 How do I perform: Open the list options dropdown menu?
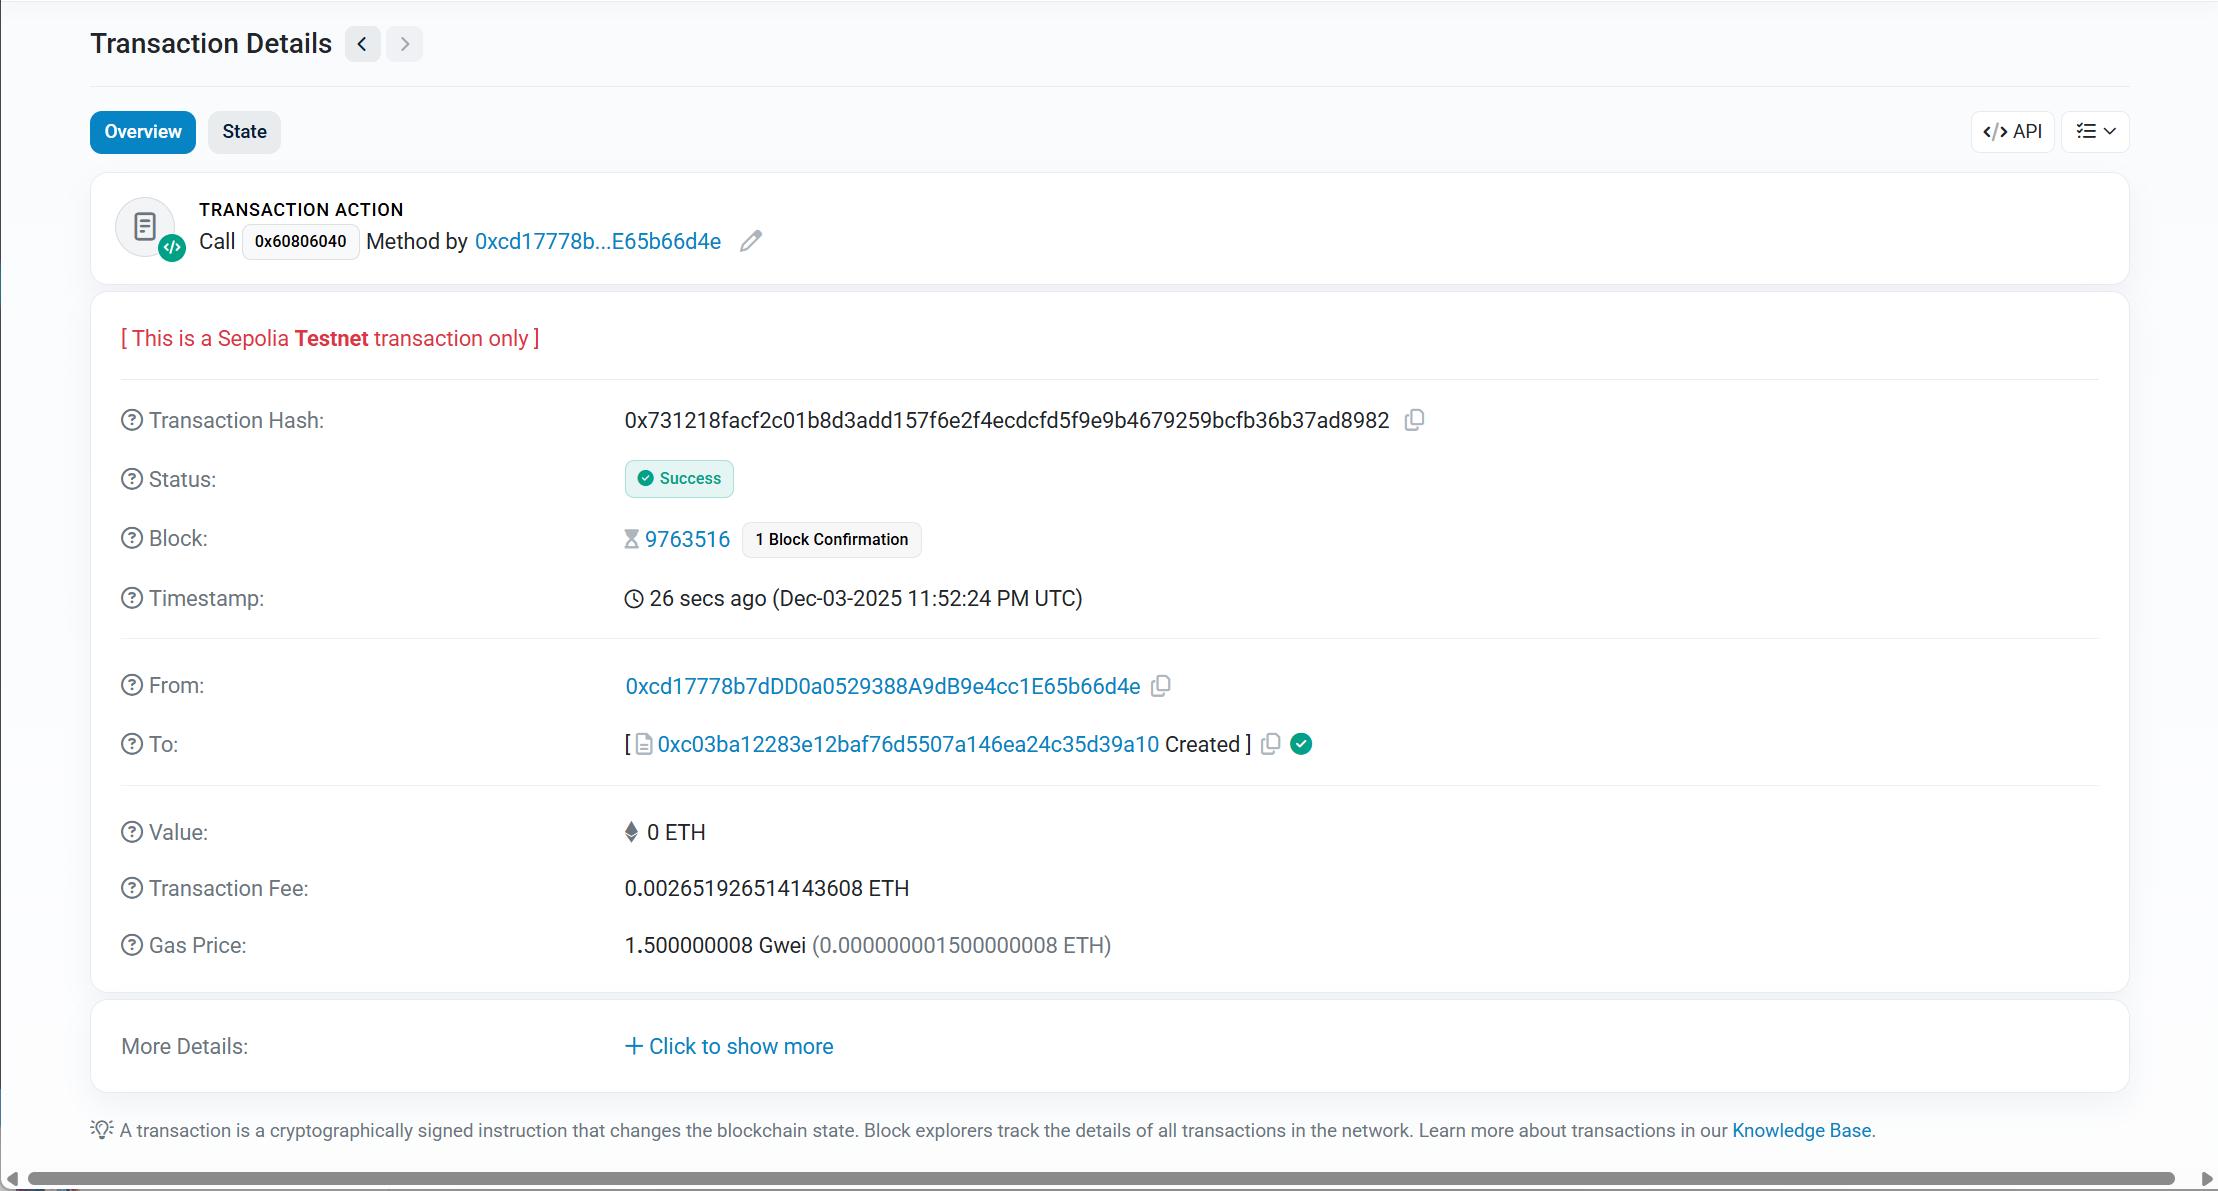point(2095,132)
